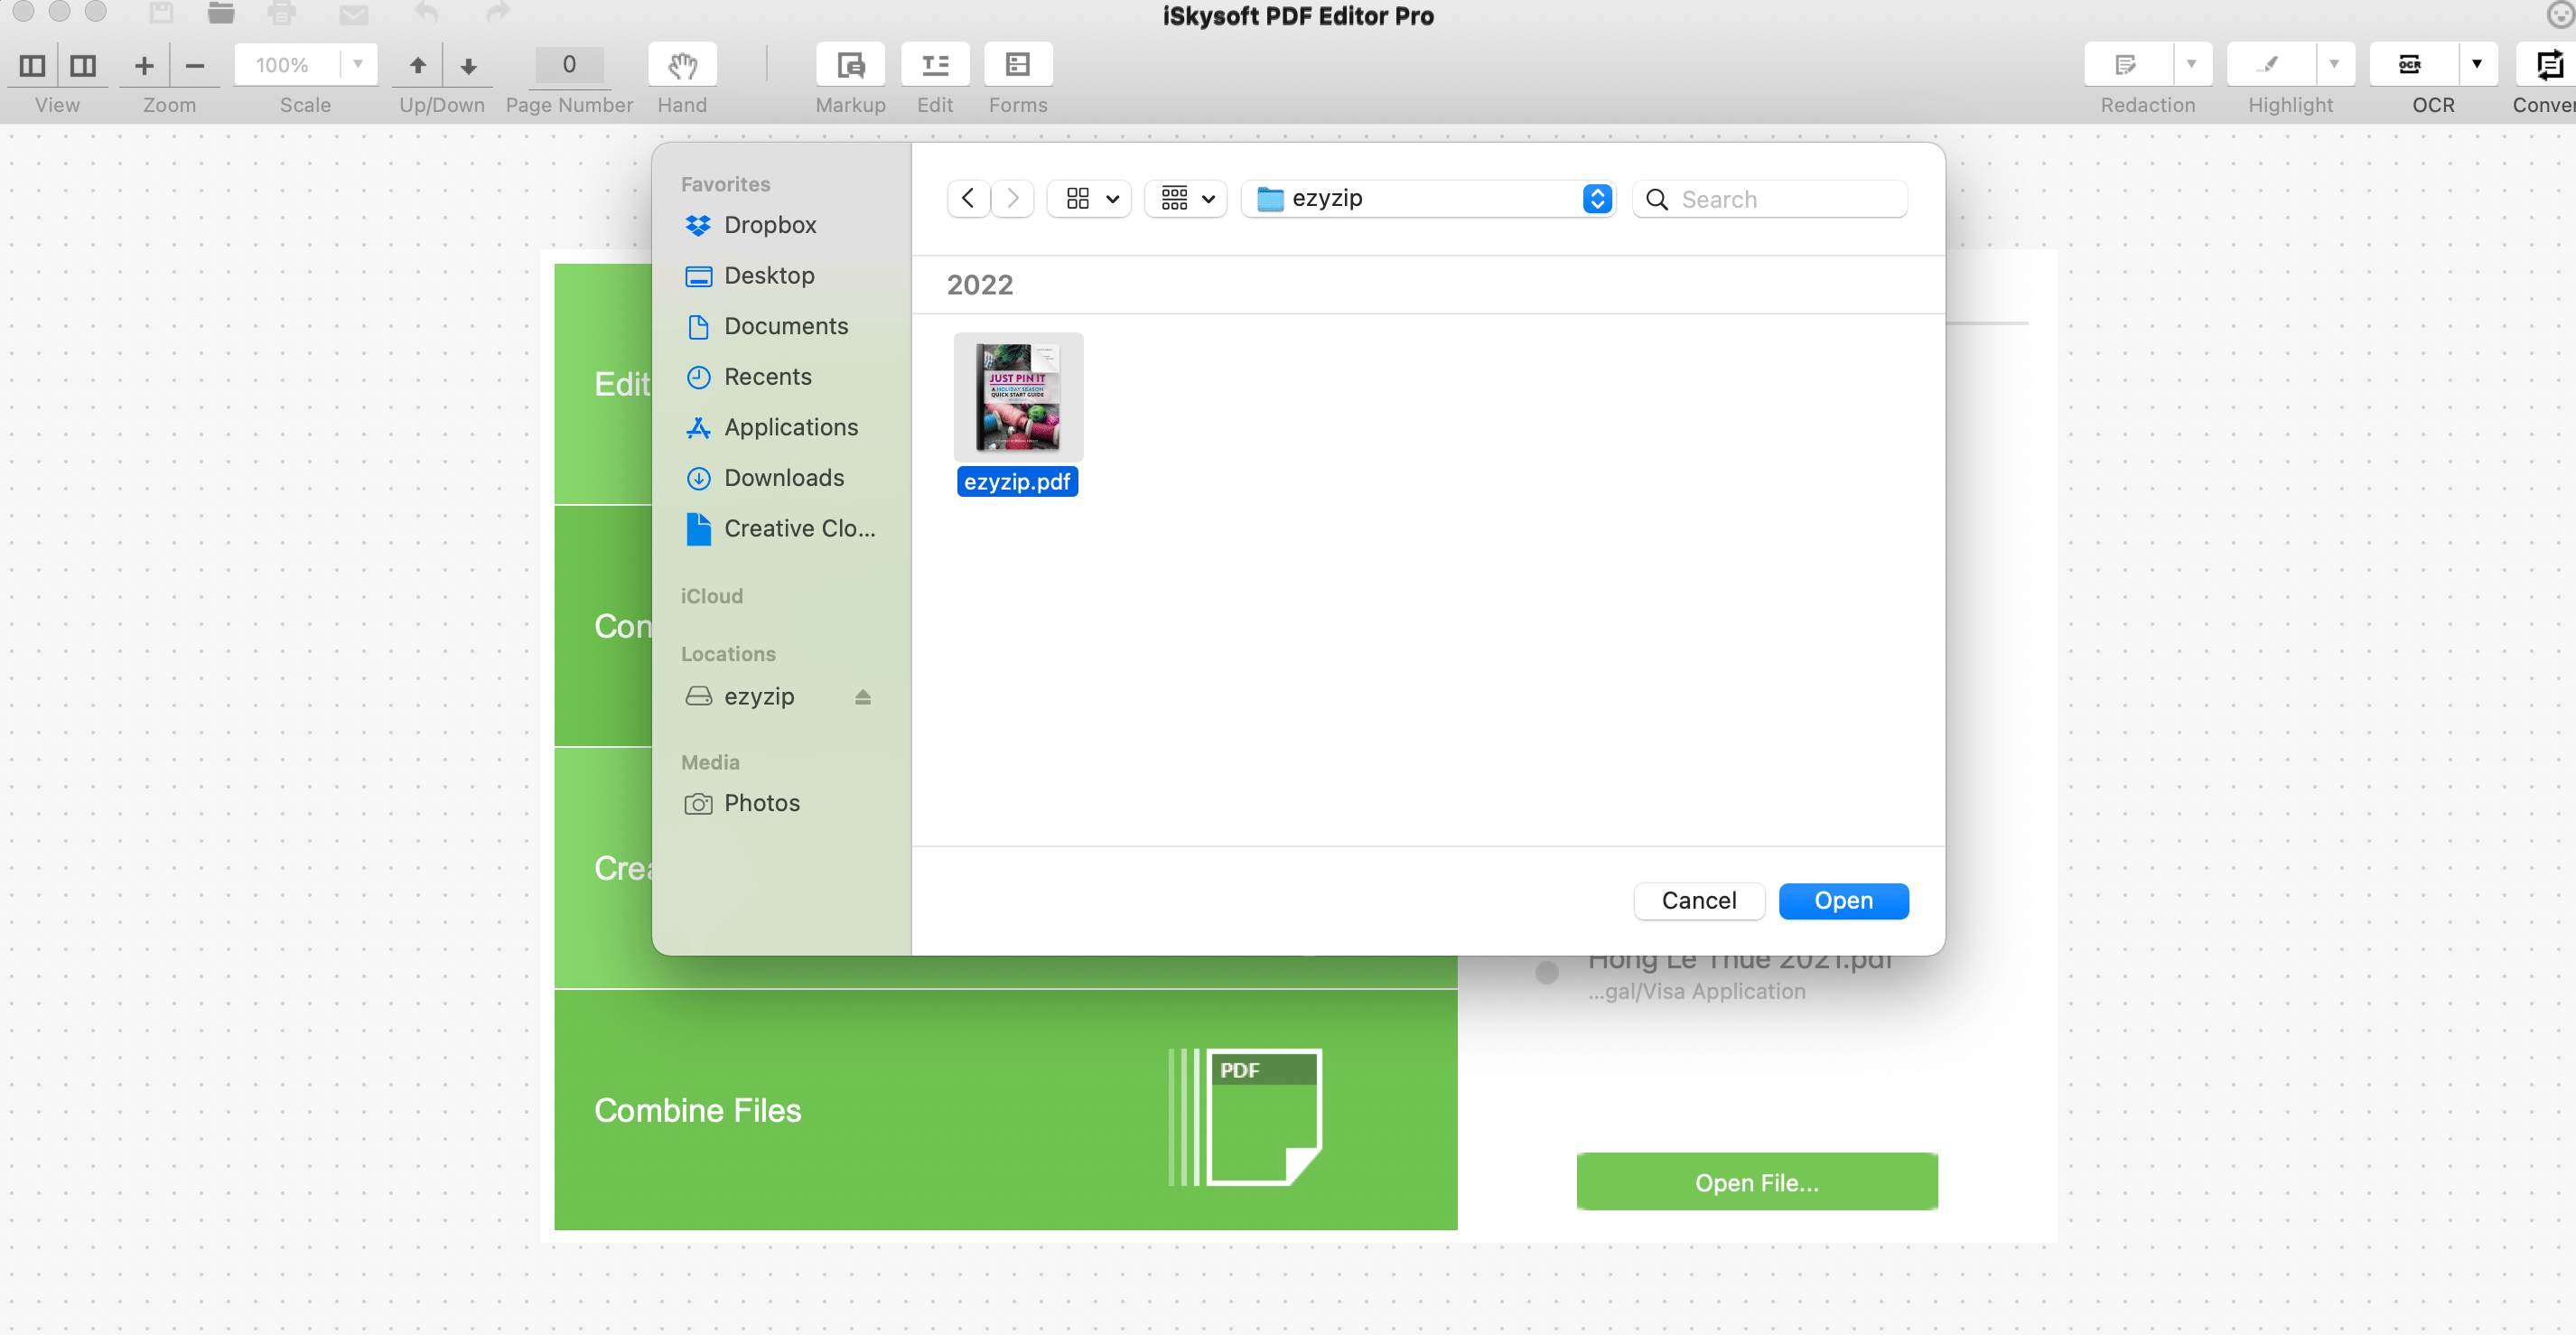Expand the Scale percentage dropdown
The width and height of the screenshot is (2576, 1335).
pos(358,64)
